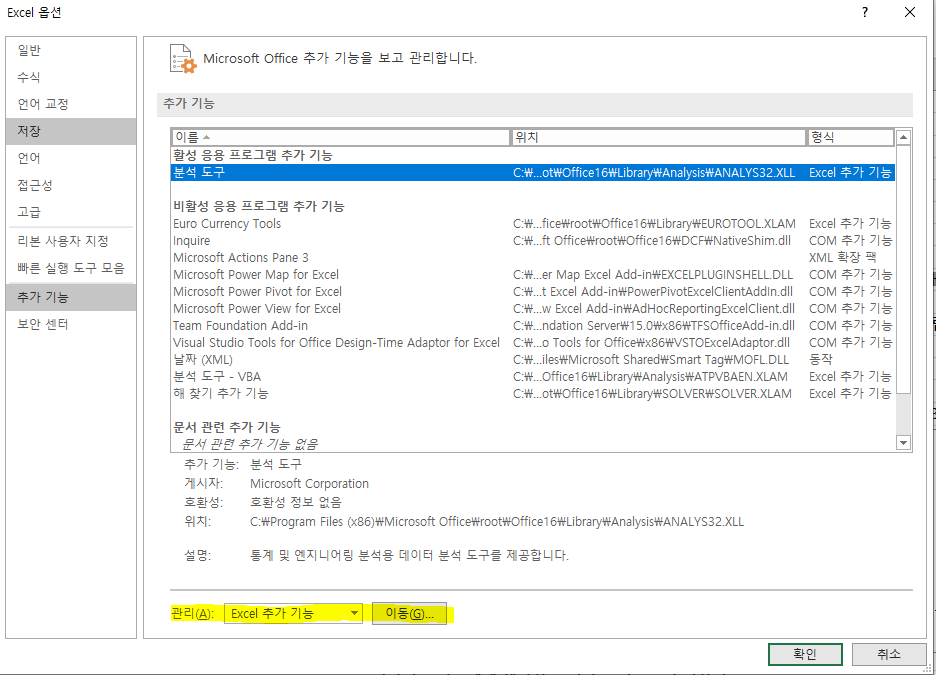936x675 pixels.
Task: Select Microsoft Actions Pane 3 row
Action: coord(533,258)
